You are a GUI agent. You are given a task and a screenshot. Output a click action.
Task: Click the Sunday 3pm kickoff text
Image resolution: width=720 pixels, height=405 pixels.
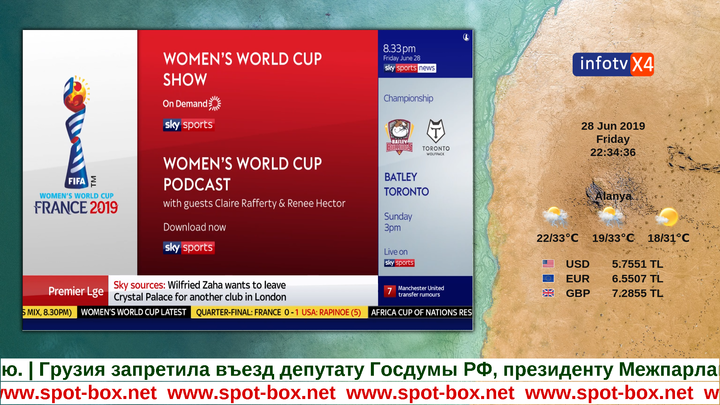(x=398, y=222)
